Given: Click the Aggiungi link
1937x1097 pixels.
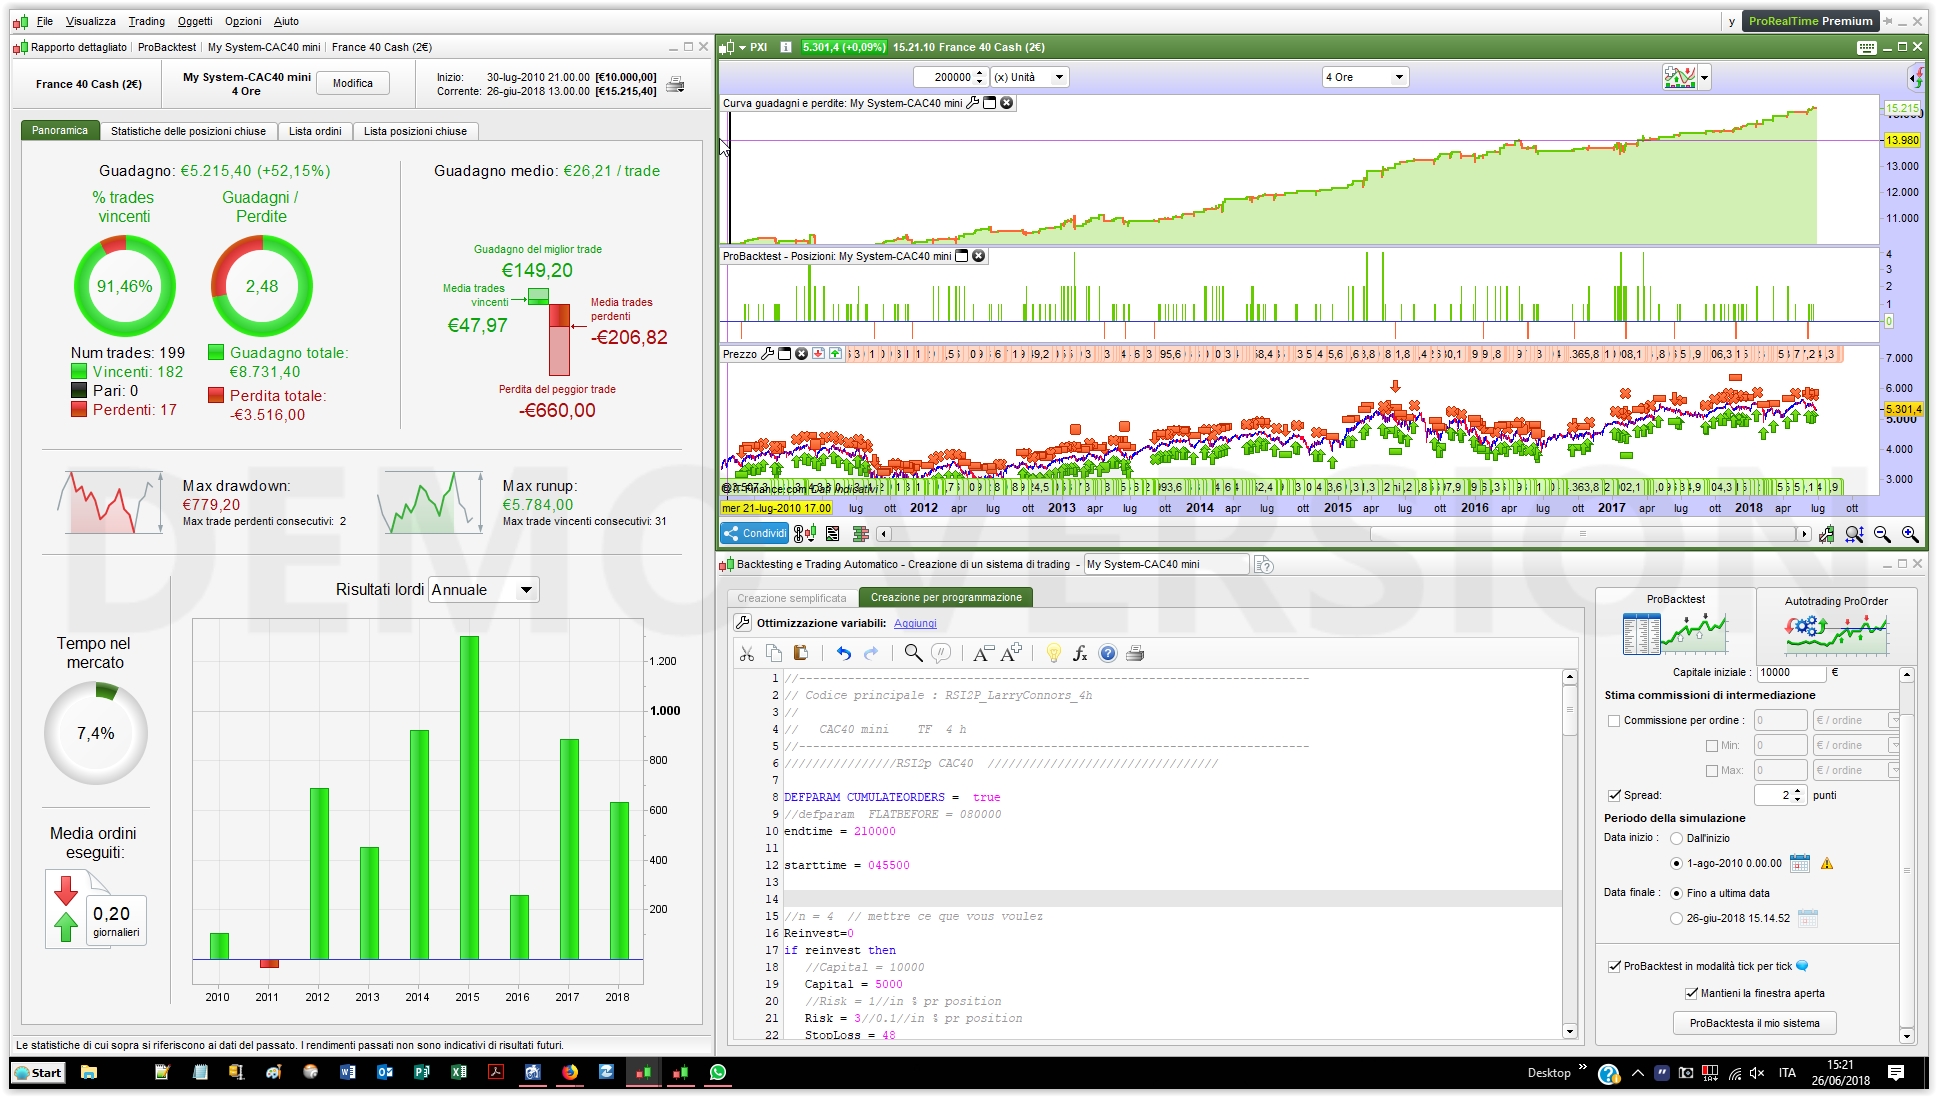Looking at the screenshot, I should tap(915, 623).
